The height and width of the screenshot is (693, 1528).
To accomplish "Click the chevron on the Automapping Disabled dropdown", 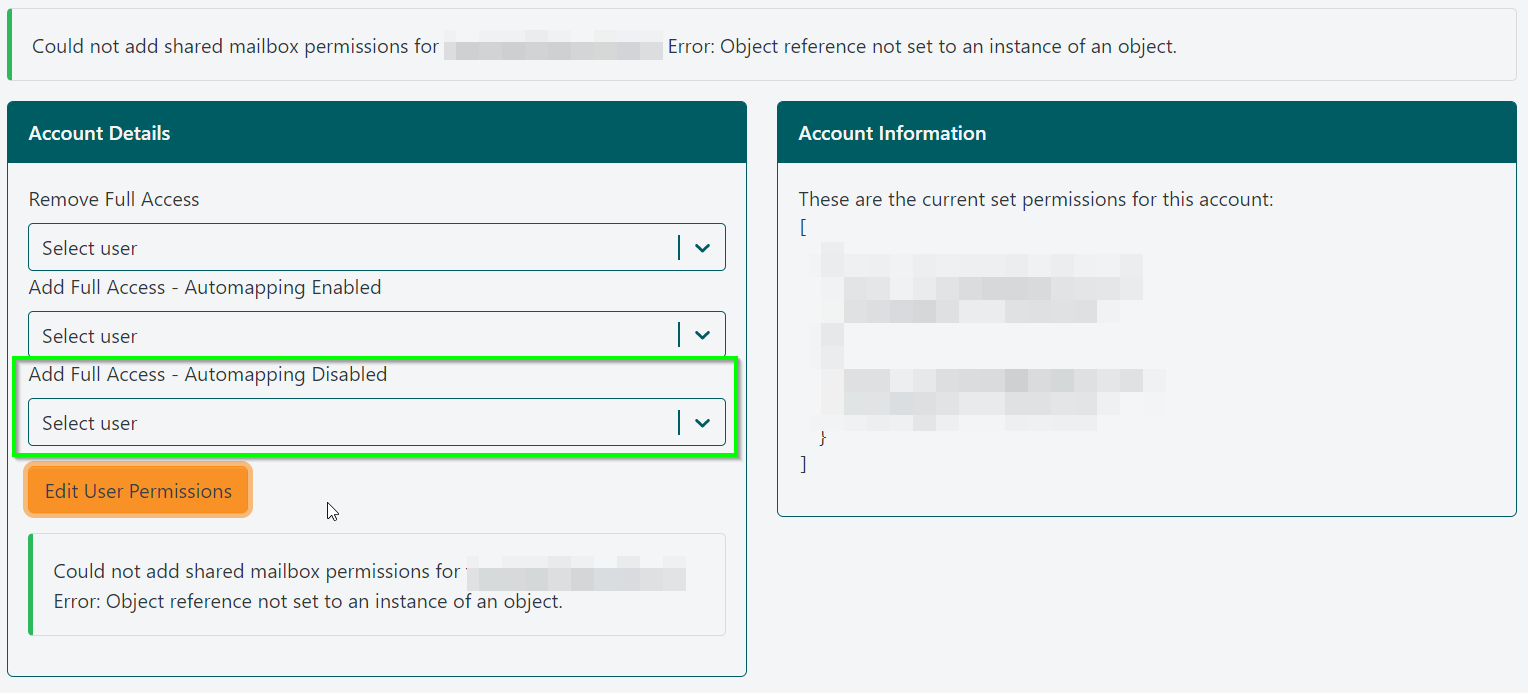I will click(x=700, y=422).
